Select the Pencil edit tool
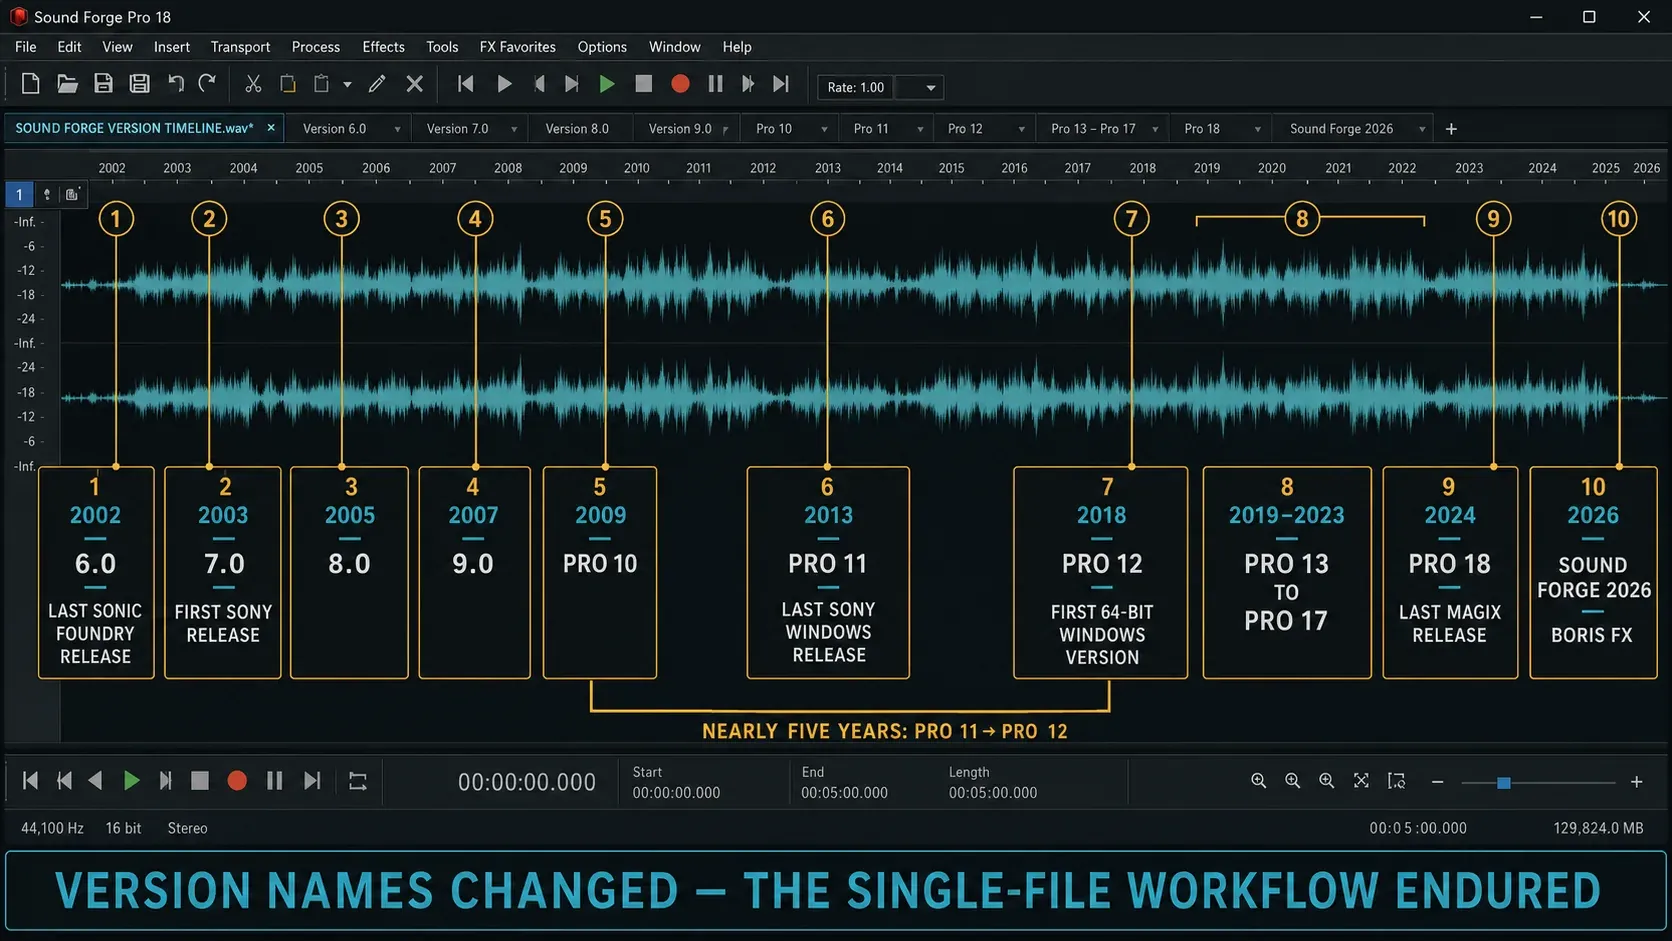1672x941 pixels. 377,84
